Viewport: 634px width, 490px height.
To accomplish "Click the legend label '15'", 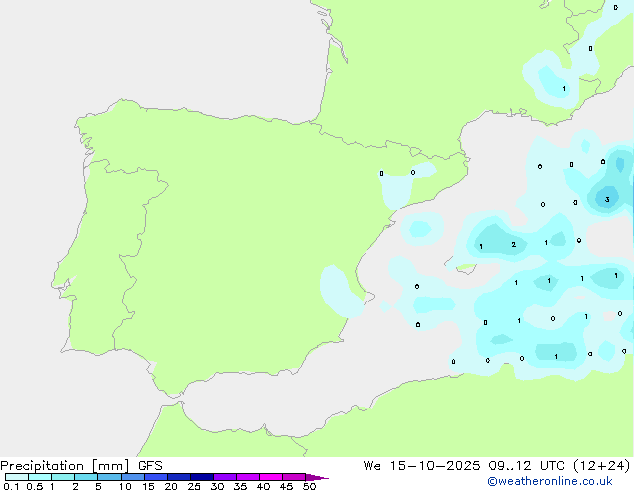I will tap(148, 486).
